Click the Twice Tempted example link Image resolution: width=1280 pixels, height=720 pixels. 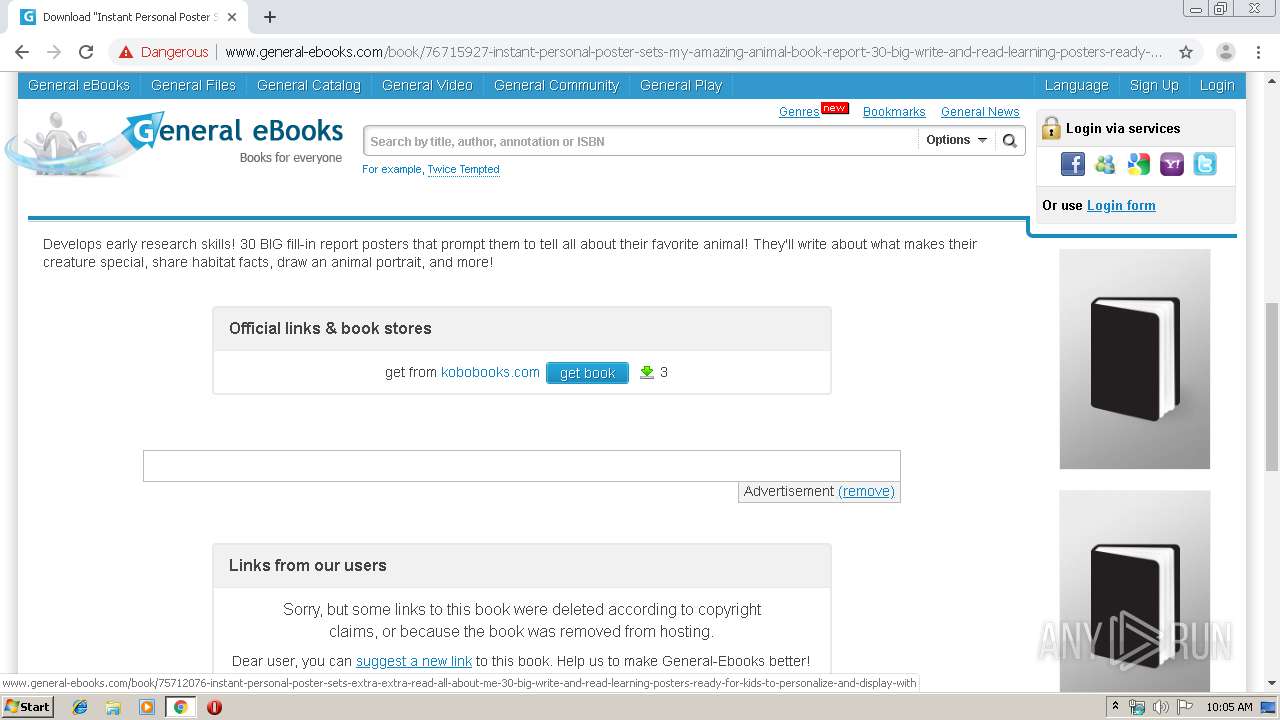point(463,169)
